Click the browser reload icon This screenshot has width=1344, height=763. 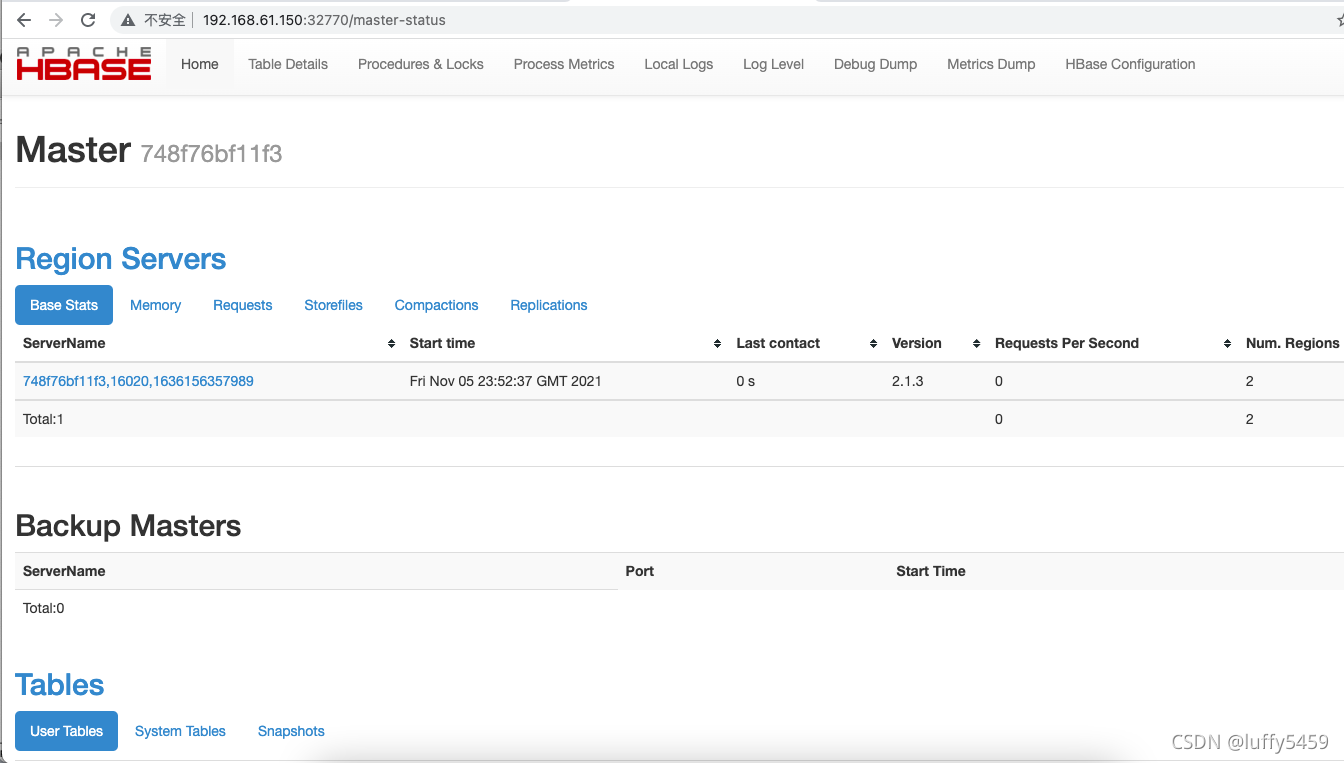click(88, 19)
